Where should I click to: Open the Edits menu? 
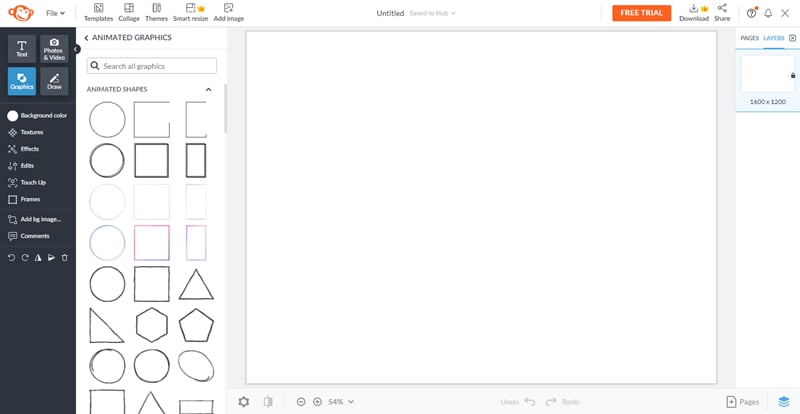(21, 166)
